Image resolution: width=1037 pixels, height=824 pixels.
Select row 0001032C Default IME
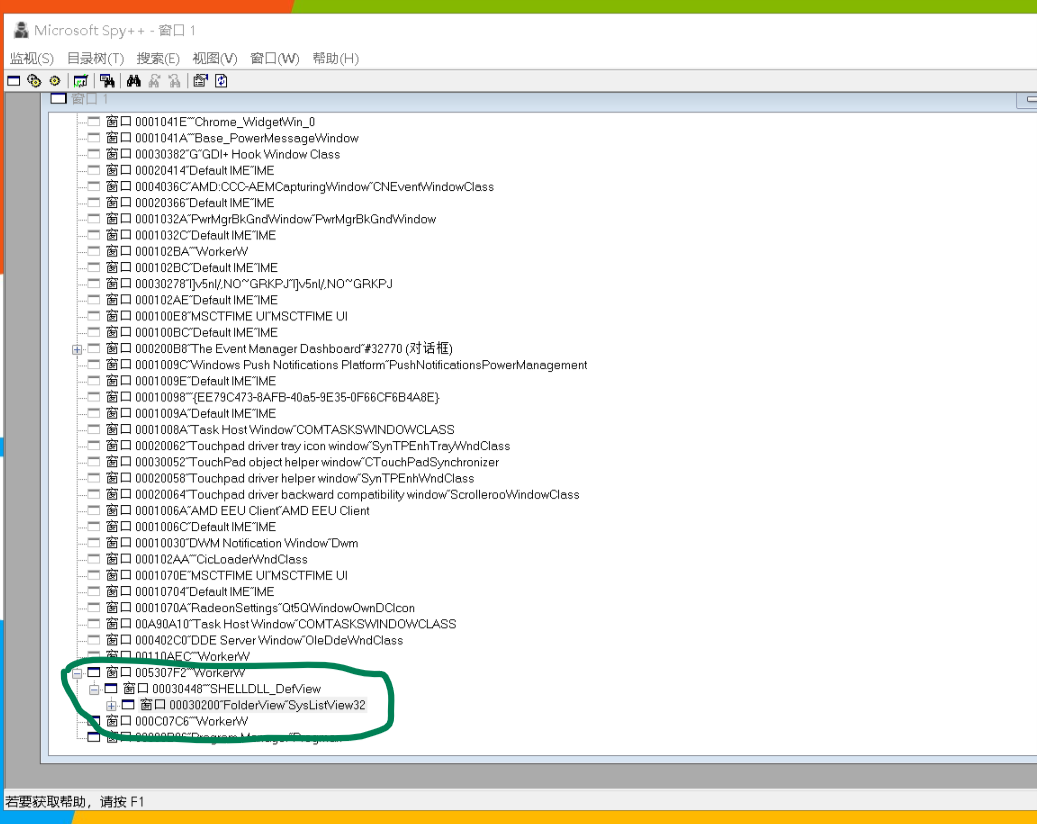(191, 235)
